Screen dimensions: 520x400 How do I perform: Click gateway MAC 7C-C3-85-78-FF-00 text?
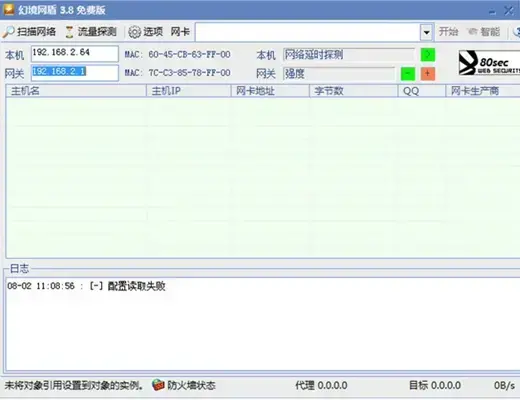(x=189, y=73)
